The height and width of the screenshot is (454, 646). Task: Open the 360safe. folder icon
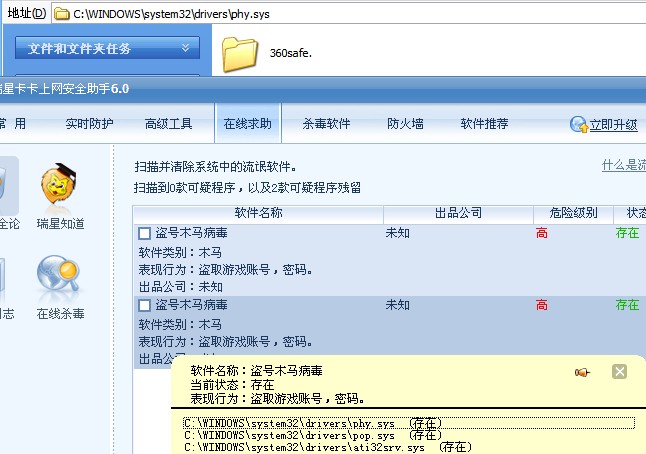(x=240, y=54)
